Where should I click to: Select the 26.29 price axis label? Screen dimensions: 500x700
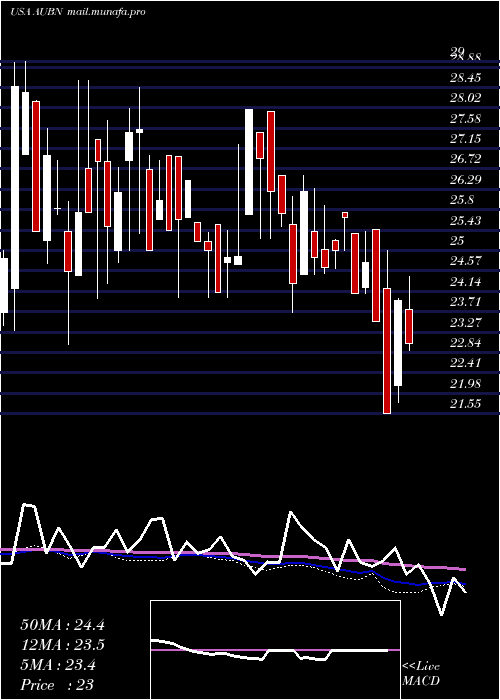click(x=466, y=180)
